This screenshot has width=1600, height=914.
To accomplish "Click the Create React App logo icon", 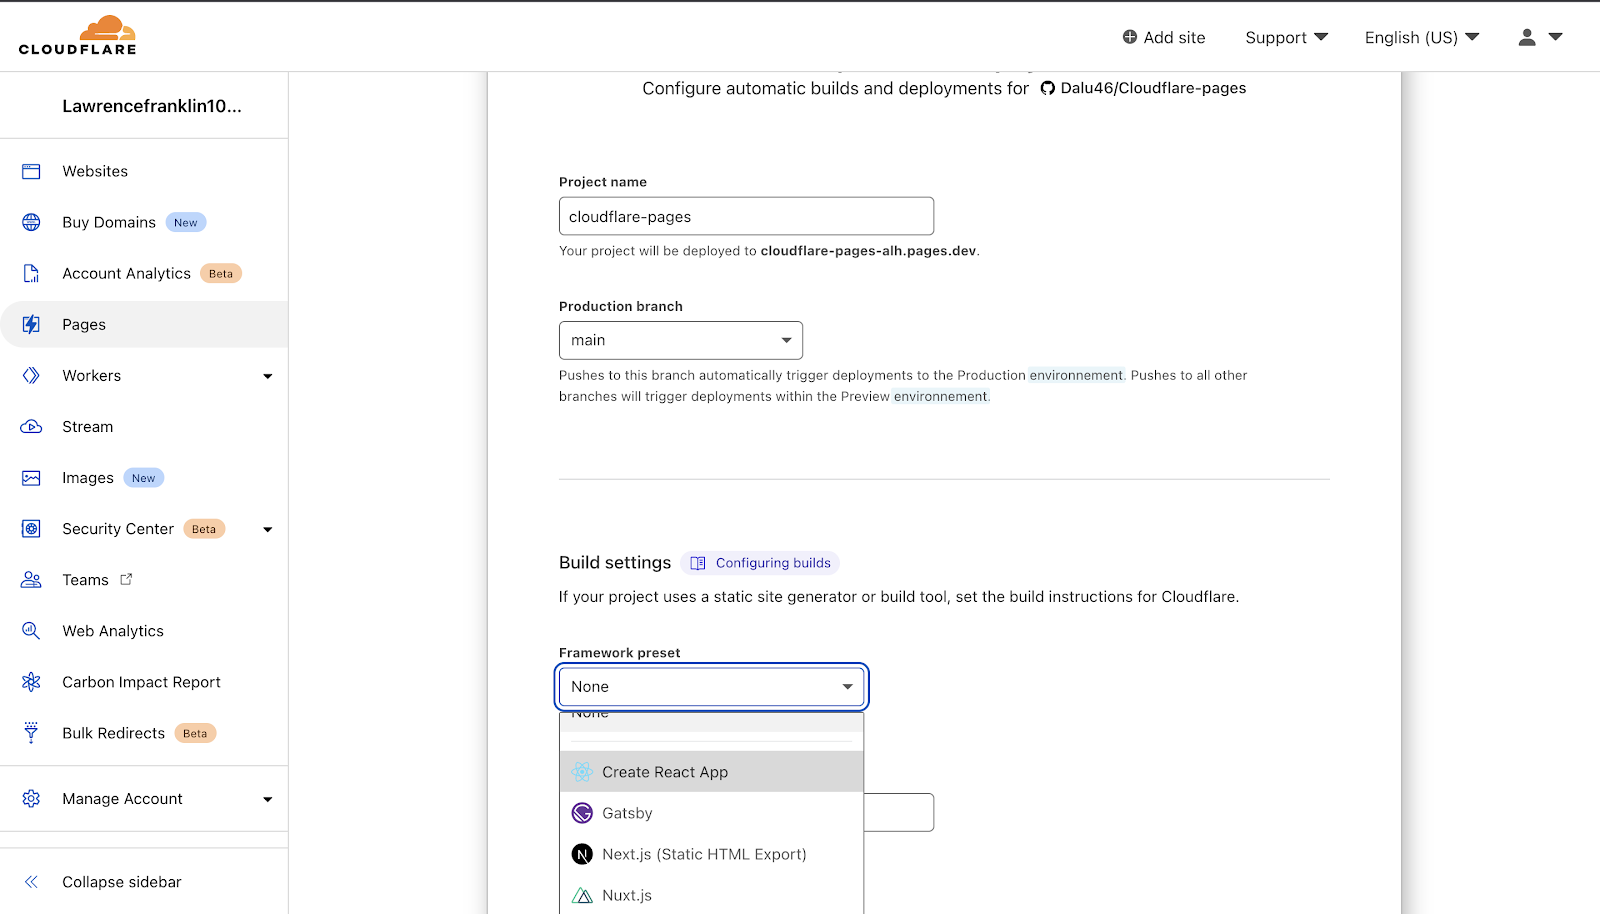I will click(582, 772).
